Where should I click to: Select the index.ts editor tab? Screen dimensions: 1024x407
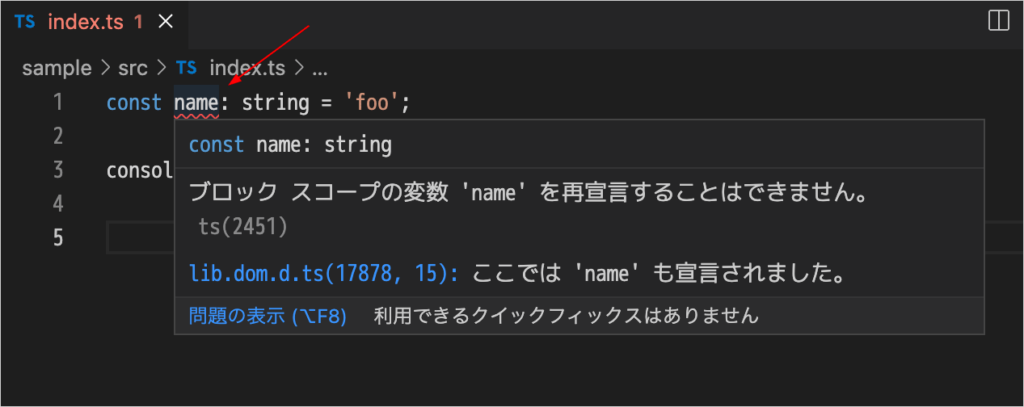(x=95, y=22)
